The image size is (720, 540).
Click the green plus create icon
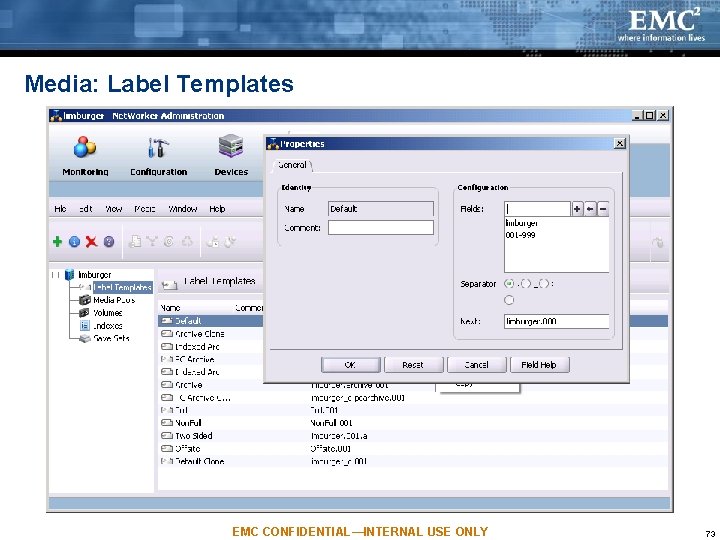(57, 242)
